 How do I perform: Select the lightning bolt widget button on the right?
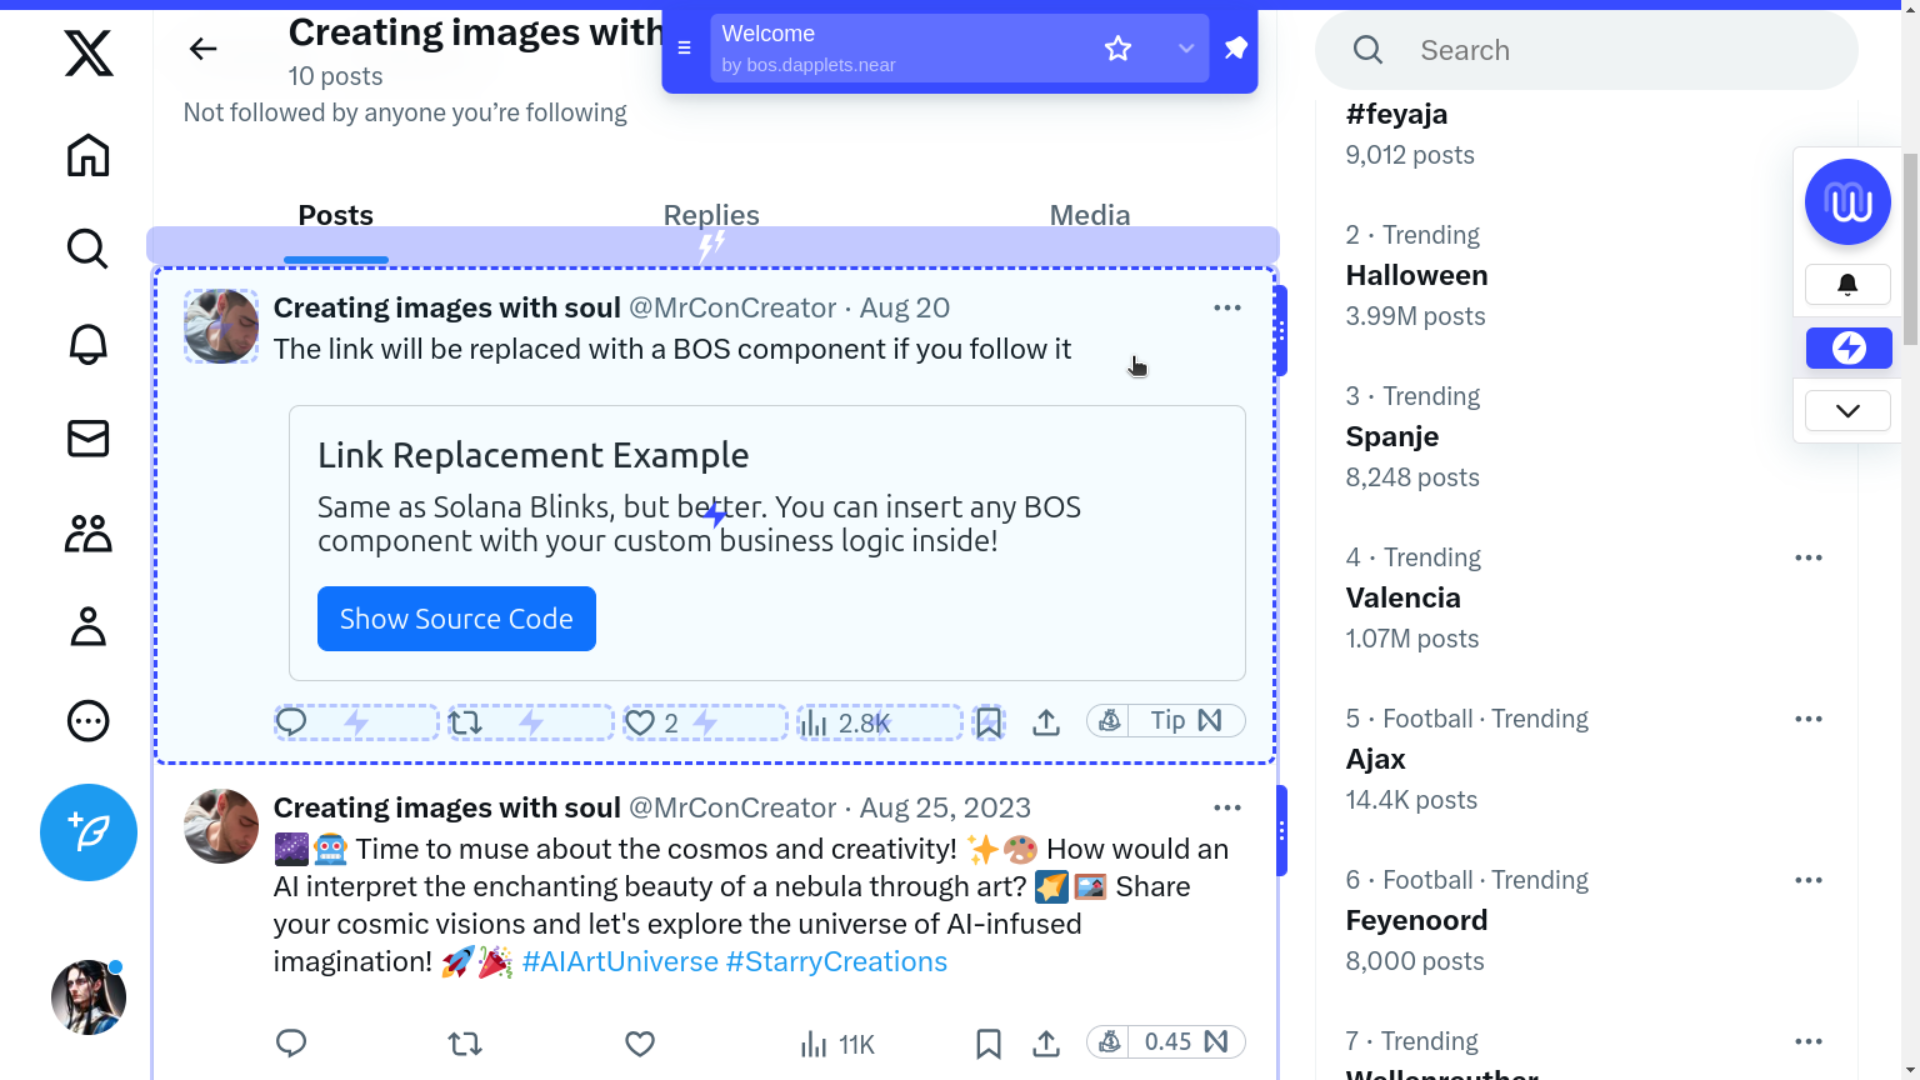click(x=1848, y=348)
